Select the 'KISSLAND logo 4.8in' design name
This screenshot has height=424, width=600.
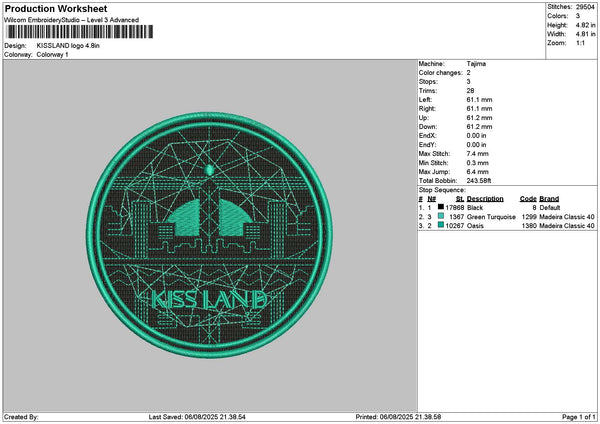coord(68,46)
